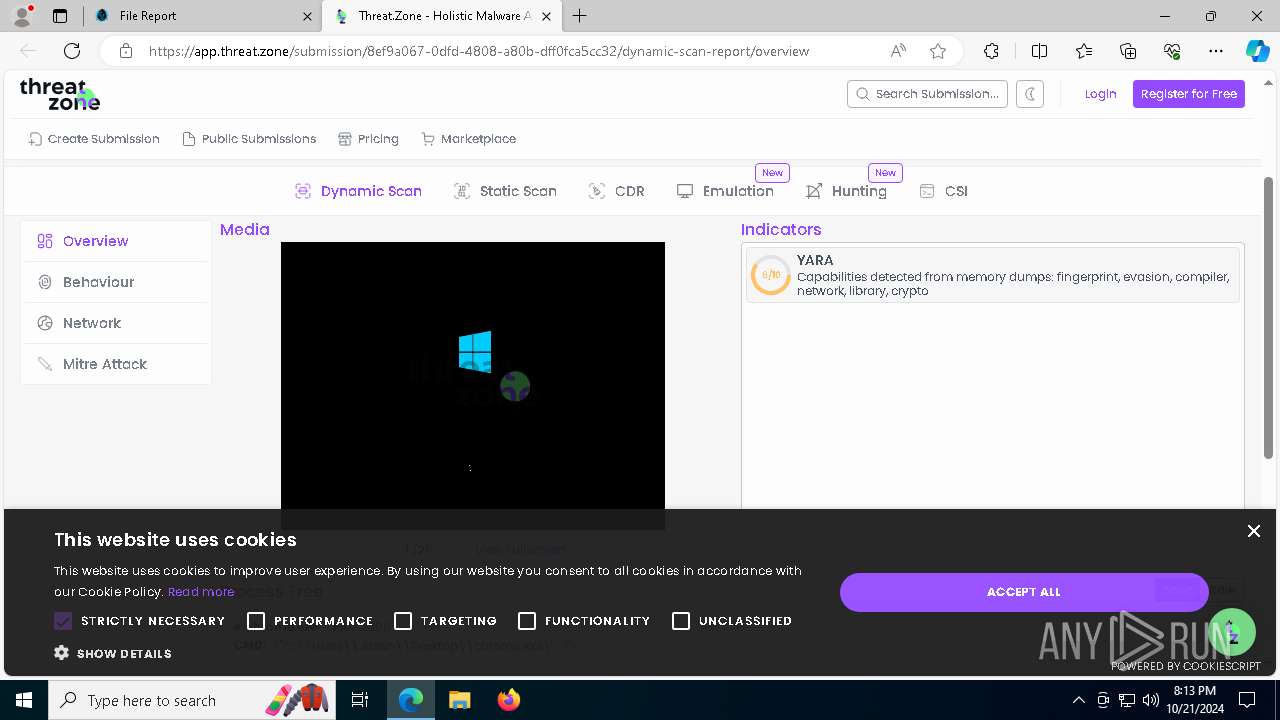Viewport: 1280px width, 720px height.
Task: Open Edge Settings and more menu
Action: coord(1216,51)
